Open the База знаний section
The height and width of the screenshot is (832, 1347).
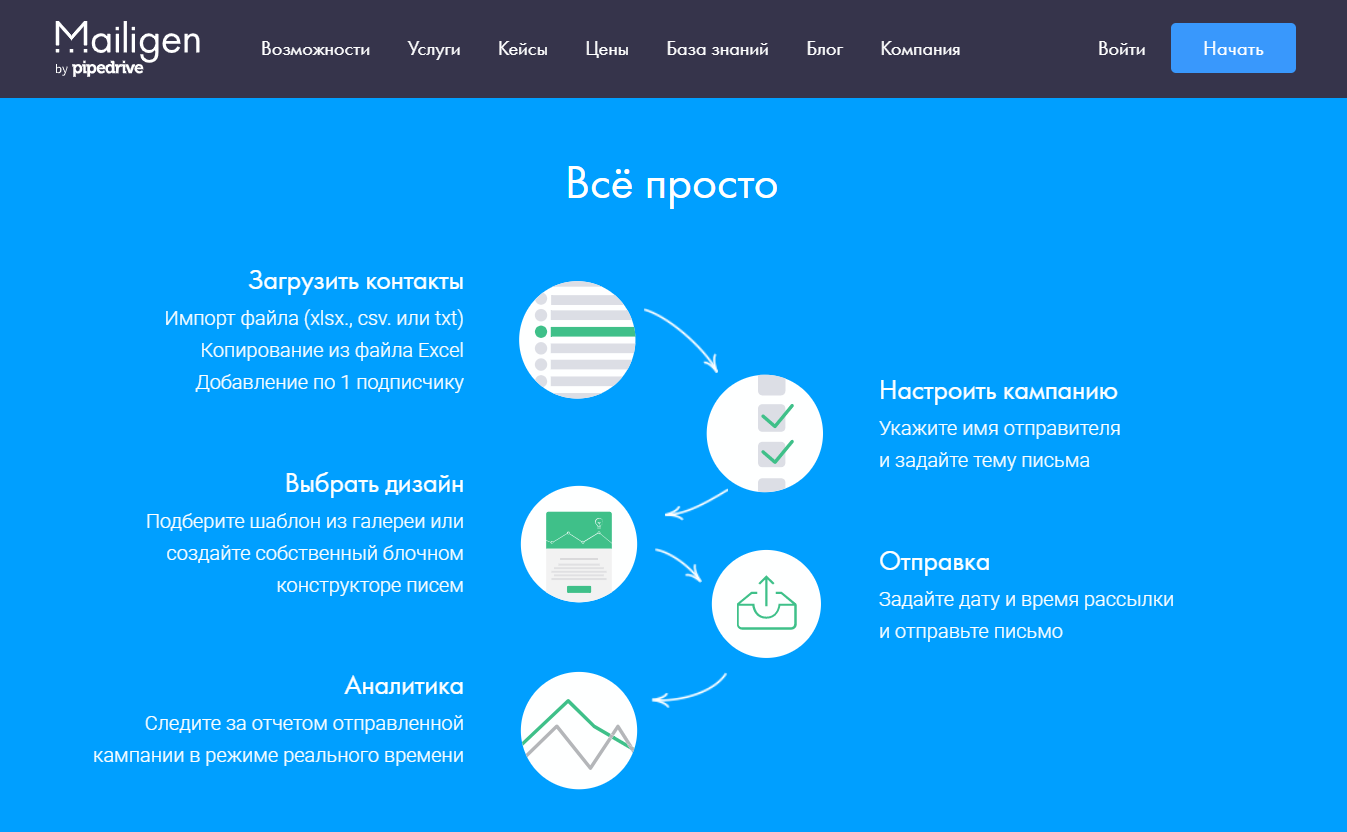pos(717,48)
